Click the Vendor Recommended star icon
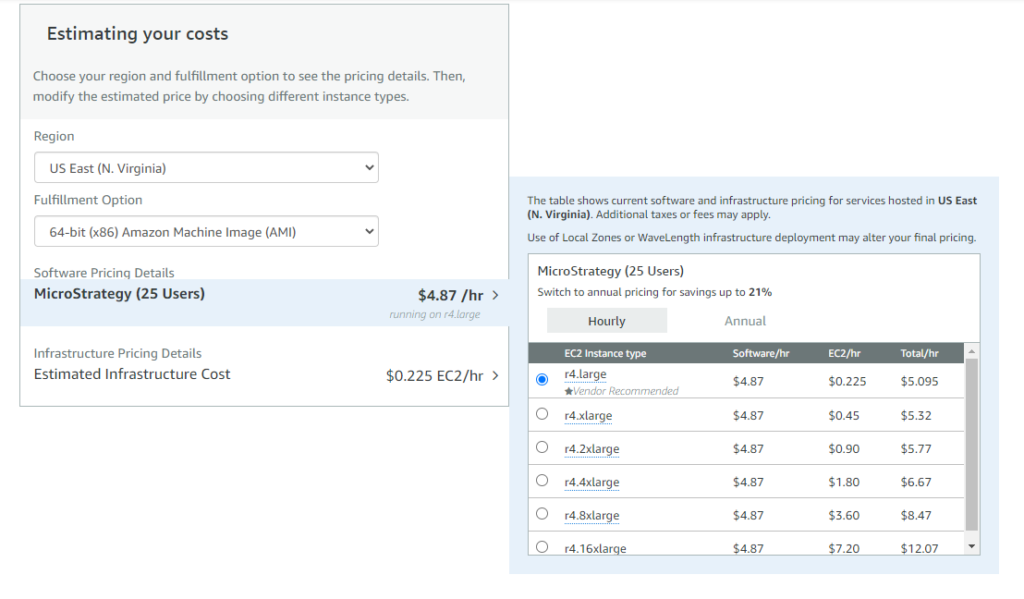Image resolution: width=1024 pixels, height=599 pixels. pos(568,391)
